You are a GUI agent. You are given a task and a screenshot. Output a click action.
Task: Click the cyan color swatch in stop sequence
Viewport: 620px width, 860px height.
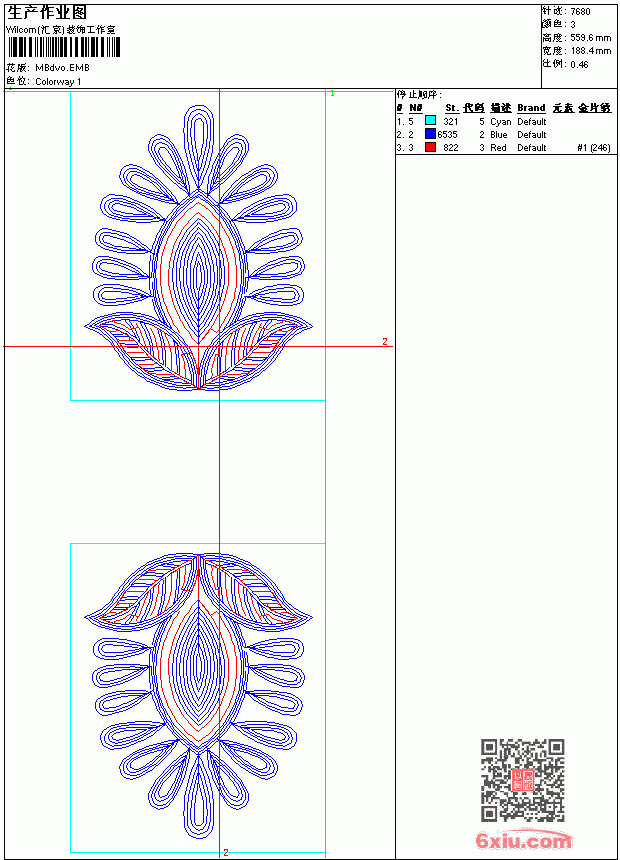[430, 121]
